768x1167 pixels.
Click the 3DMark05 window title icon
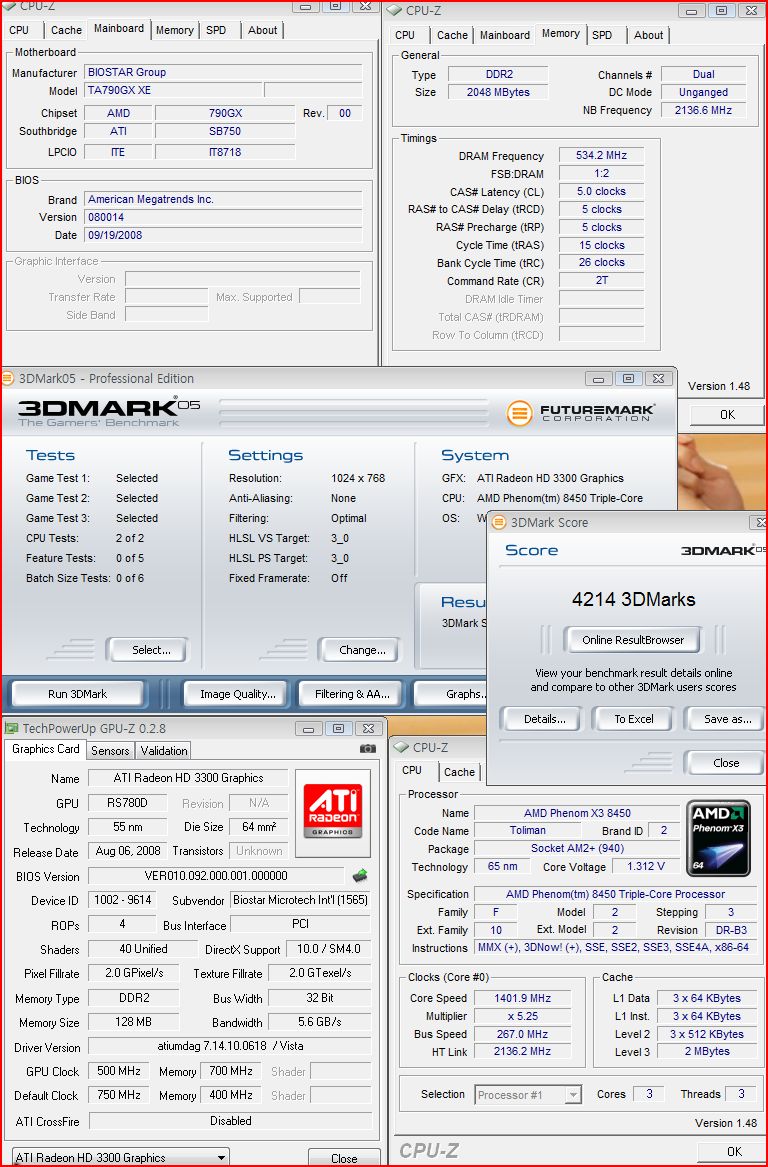coord(8,378)
